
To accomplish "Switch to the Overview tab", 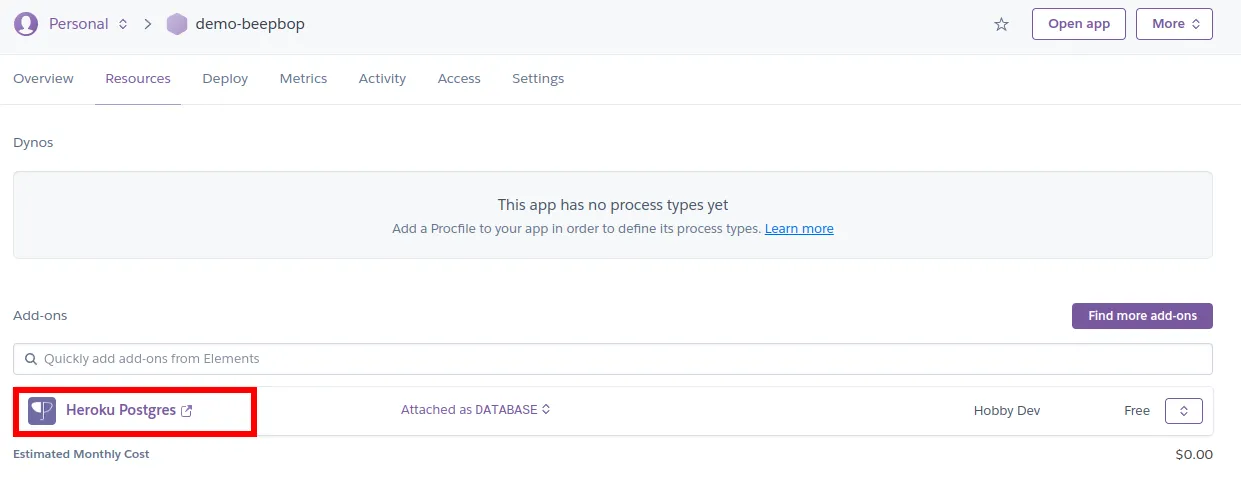I will (43, 78).
